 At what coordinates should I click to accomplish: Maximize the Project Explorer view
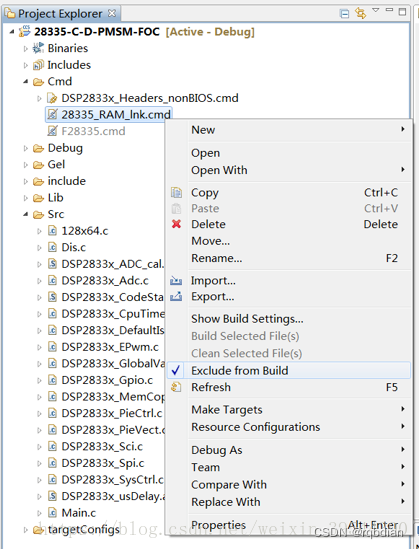[x=403, y=12]
